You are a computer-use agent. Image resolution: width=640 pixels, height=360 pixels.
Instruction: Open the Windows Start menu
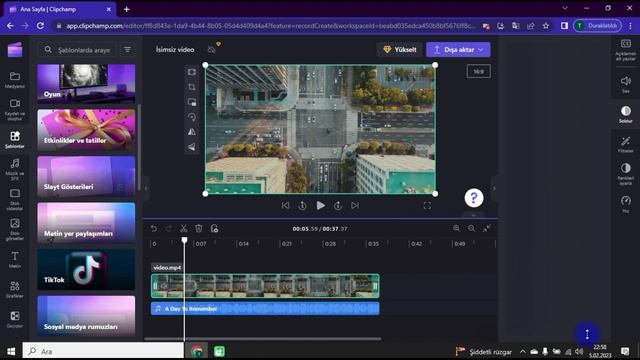point(11,351)
